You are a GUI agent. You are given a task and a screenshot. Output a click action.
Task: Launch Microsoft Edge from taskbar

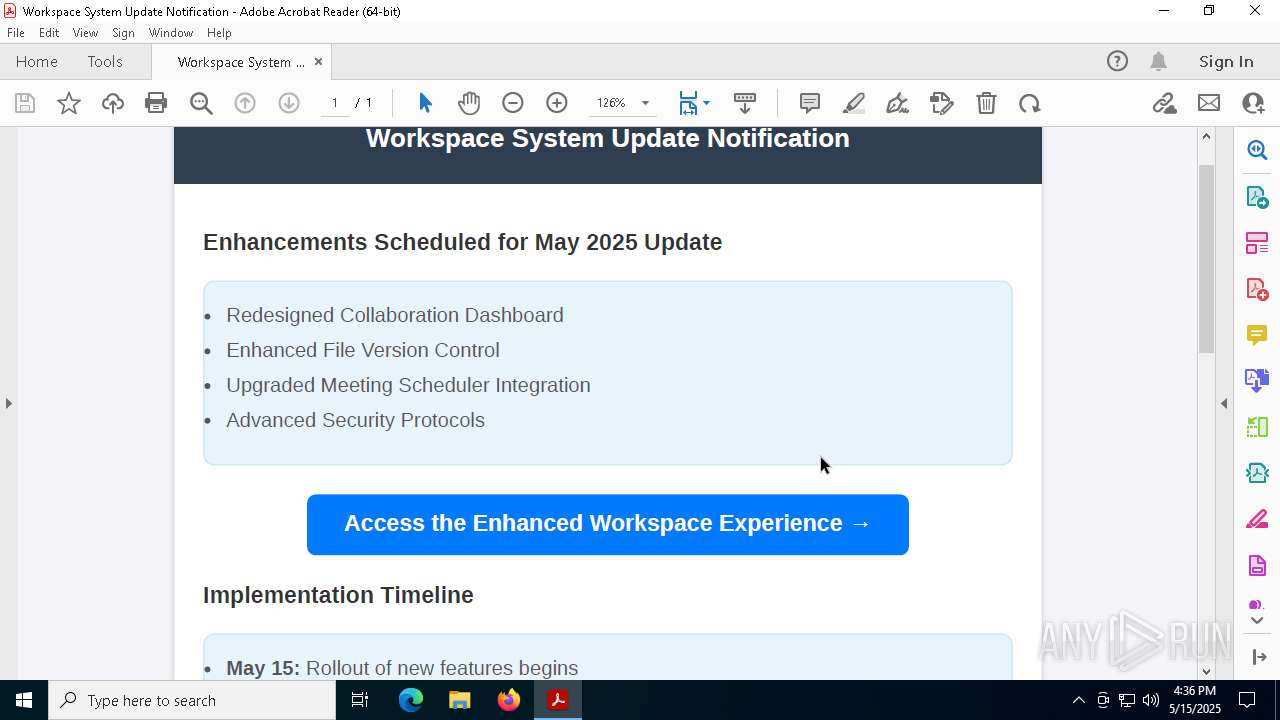point(411,700)
